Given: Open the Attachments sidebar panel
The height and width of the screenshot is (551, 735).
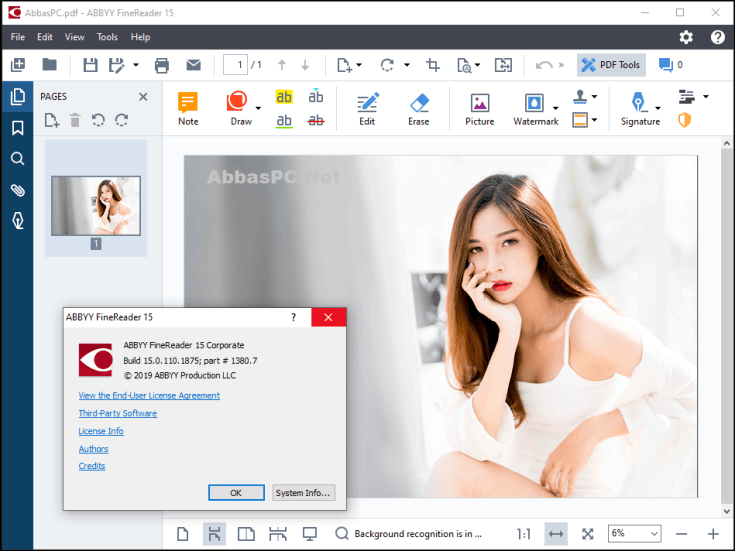Looking at the screenshot, I should point(18,190).
